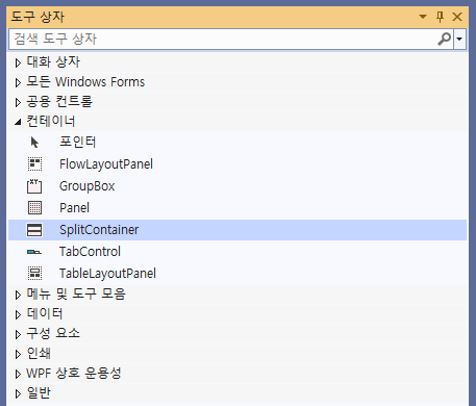Image resolution: width=476 pixels, height=406 pixels.
Task: Pick the FlowLayoutPanel icon
Action: pyautogui.click(x=35, y=164)
